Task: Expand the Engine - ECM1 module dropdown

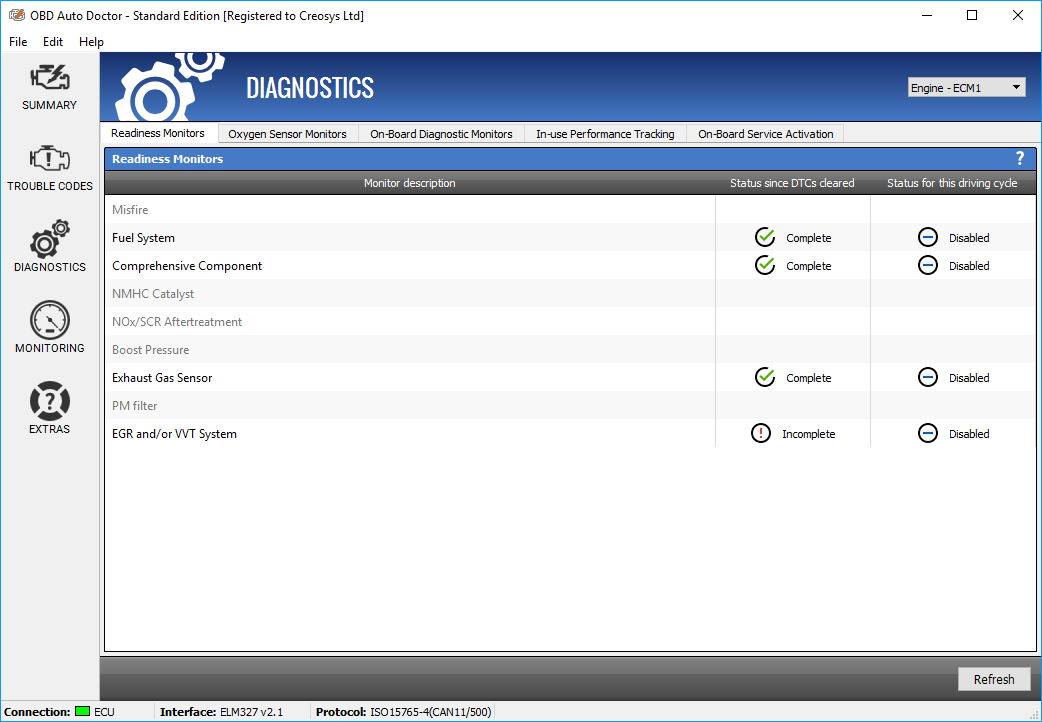Action: (x=967, y=88)
